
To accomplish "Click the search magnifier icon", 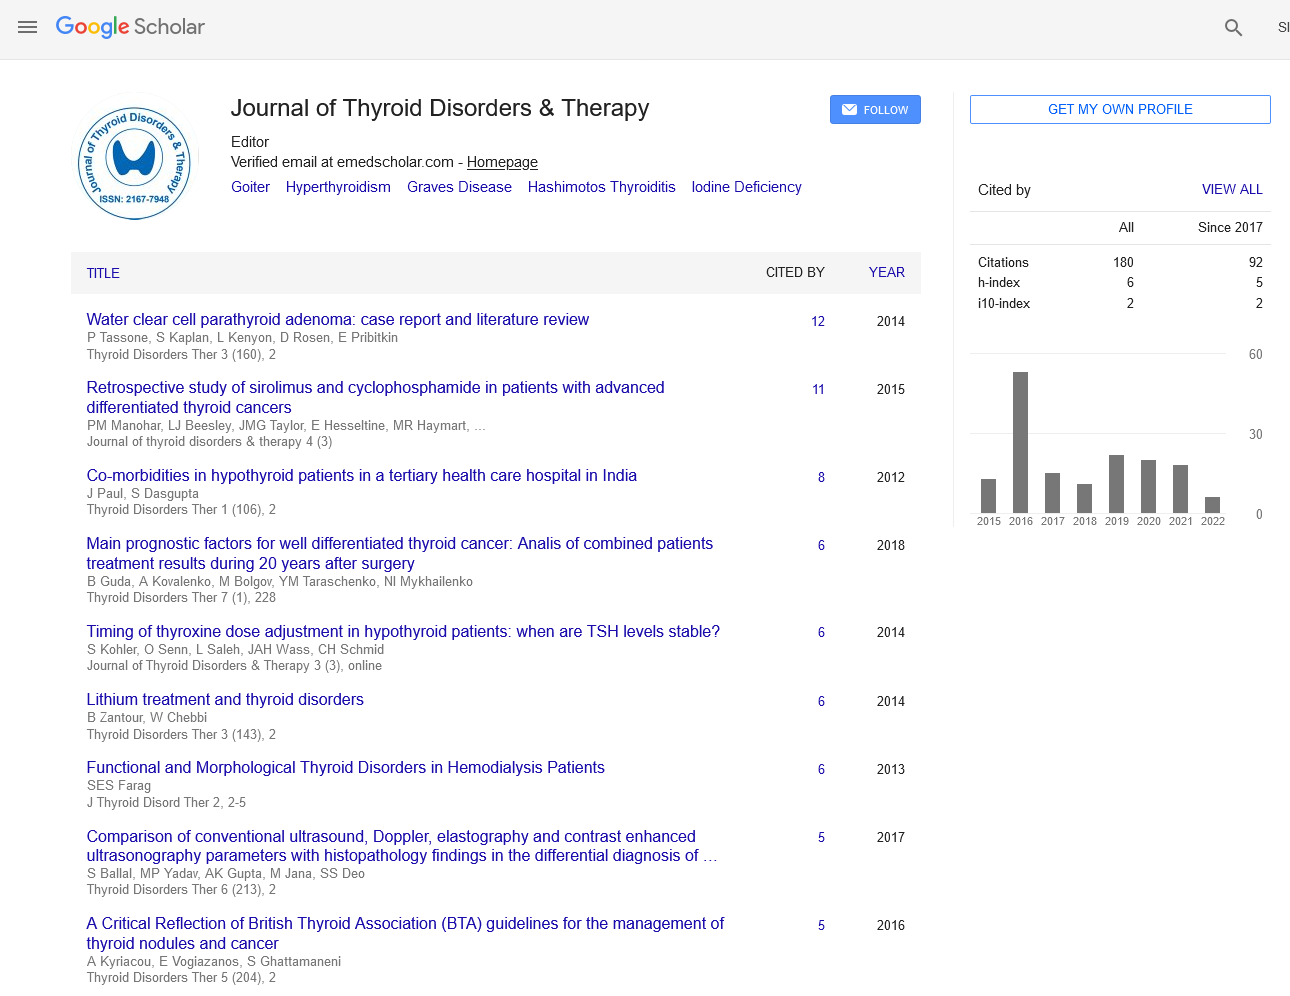I will pyautogui.click(x=1233, y=28).
